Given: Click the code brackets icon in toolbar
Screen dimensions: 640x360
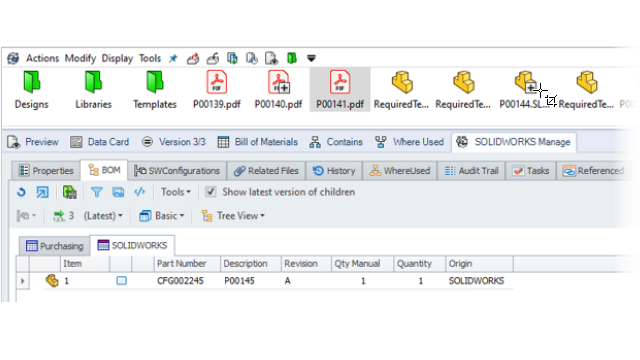Looking at the screenshot, I should pyautogui.click(x=140, y=192).
